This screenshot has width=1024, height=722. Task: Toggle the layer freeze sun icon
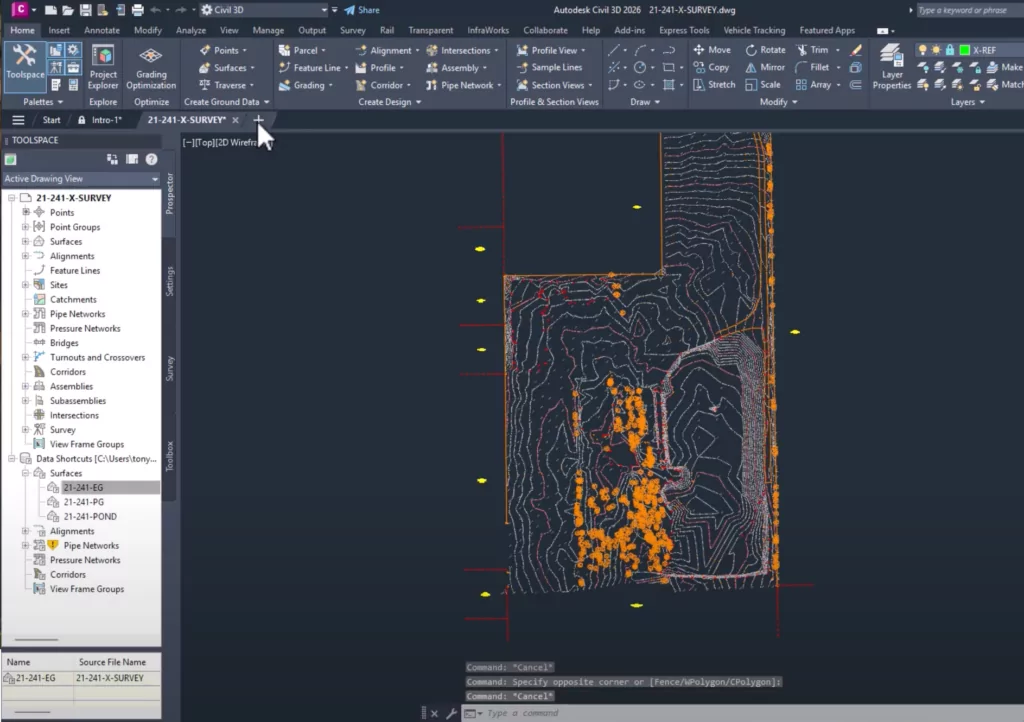tap(936, 50)
